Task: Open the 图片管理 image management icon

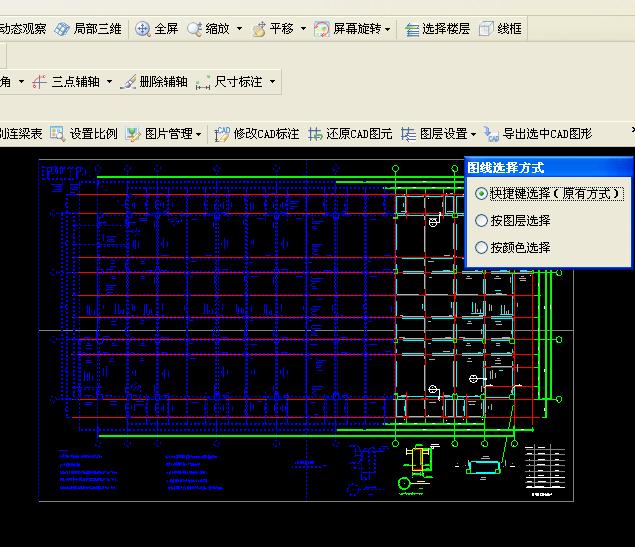Action: pos(133,134)
